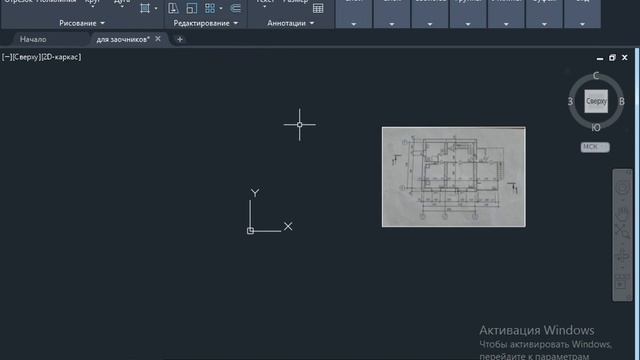Open the steering wheel in navigation bar
Image resolution: width=640 pixels, height=360 pixels.
(x=622, y=188)
